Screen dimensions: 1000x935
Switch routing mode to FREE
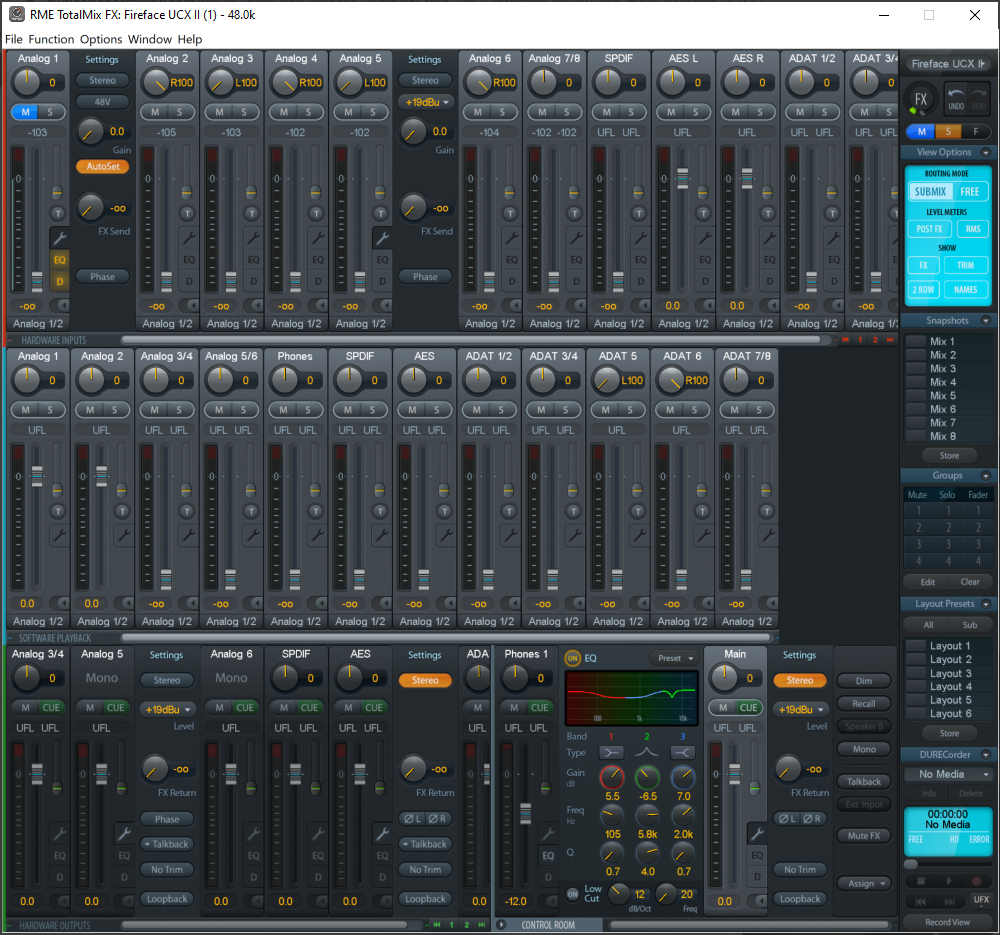(969, 191)
